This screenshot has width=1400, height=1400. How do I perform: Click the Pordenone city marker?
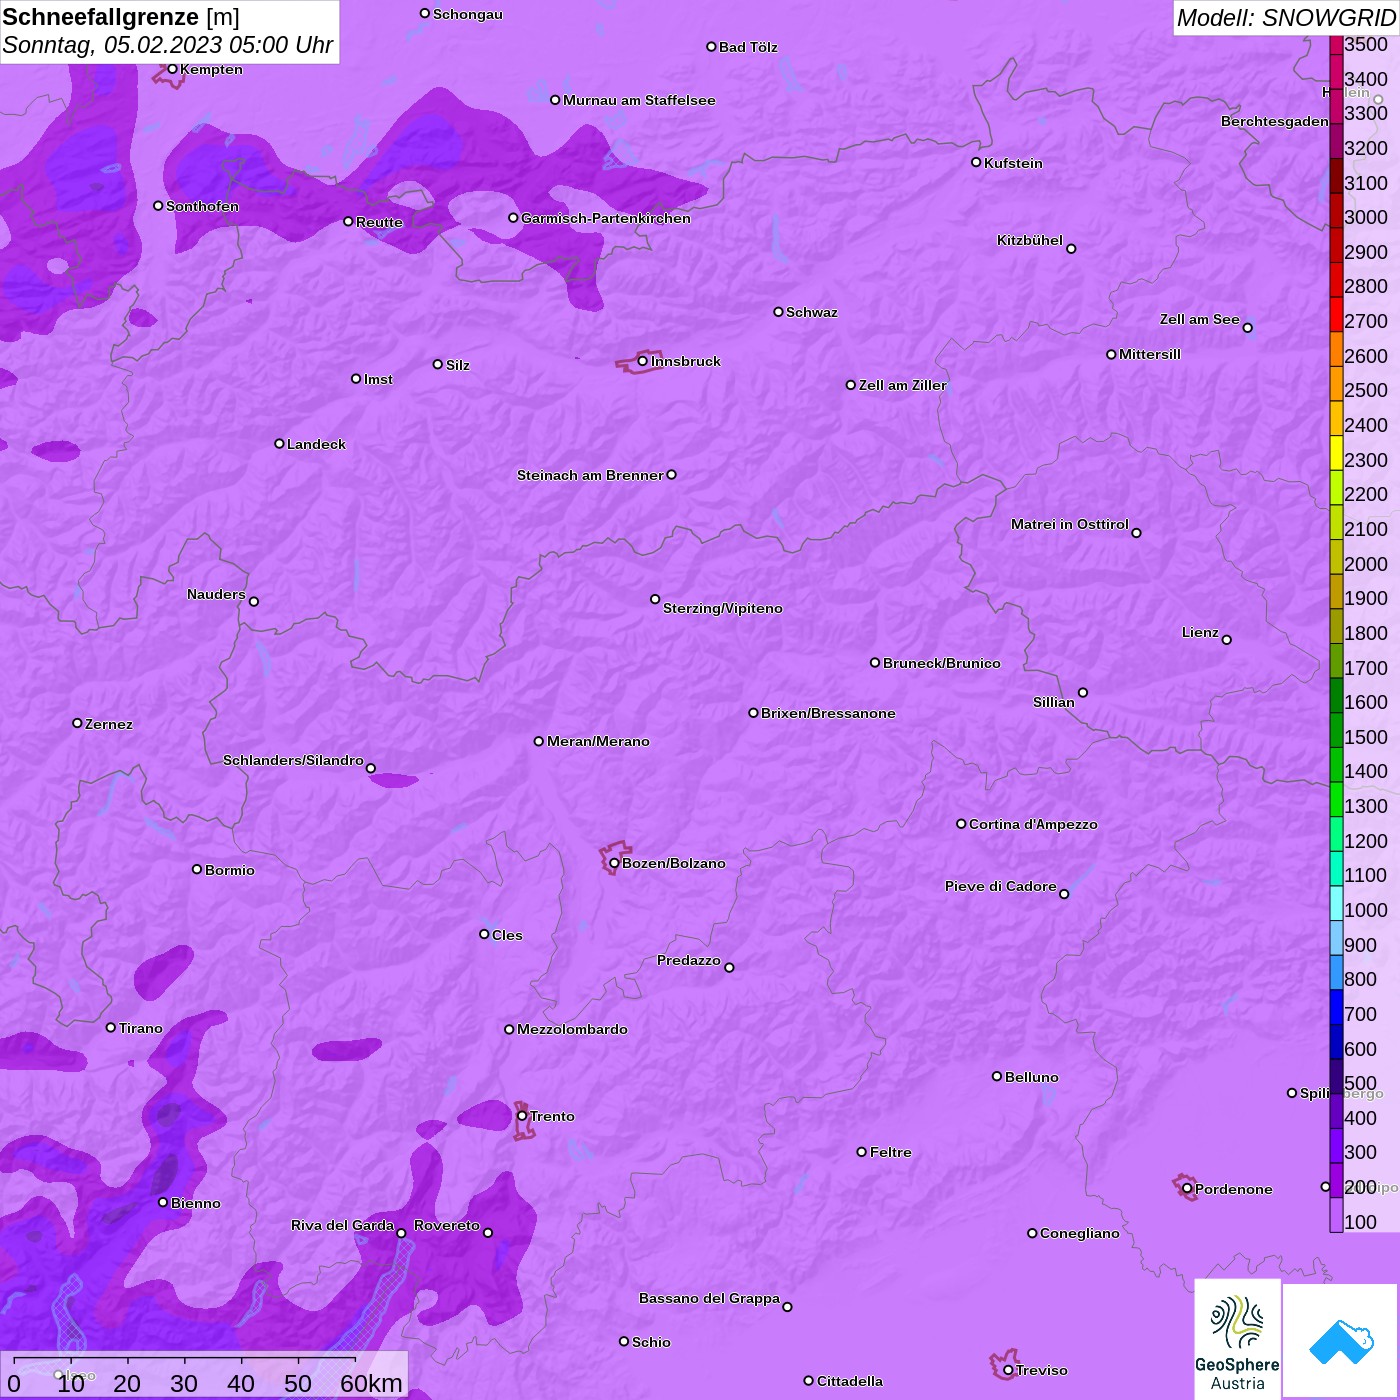click(1187, 1189)
